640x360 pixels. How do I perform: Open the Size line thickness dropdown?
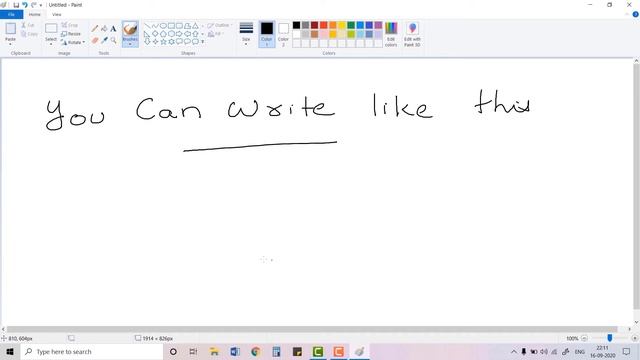pyautogui.click(x=246, y=34)
